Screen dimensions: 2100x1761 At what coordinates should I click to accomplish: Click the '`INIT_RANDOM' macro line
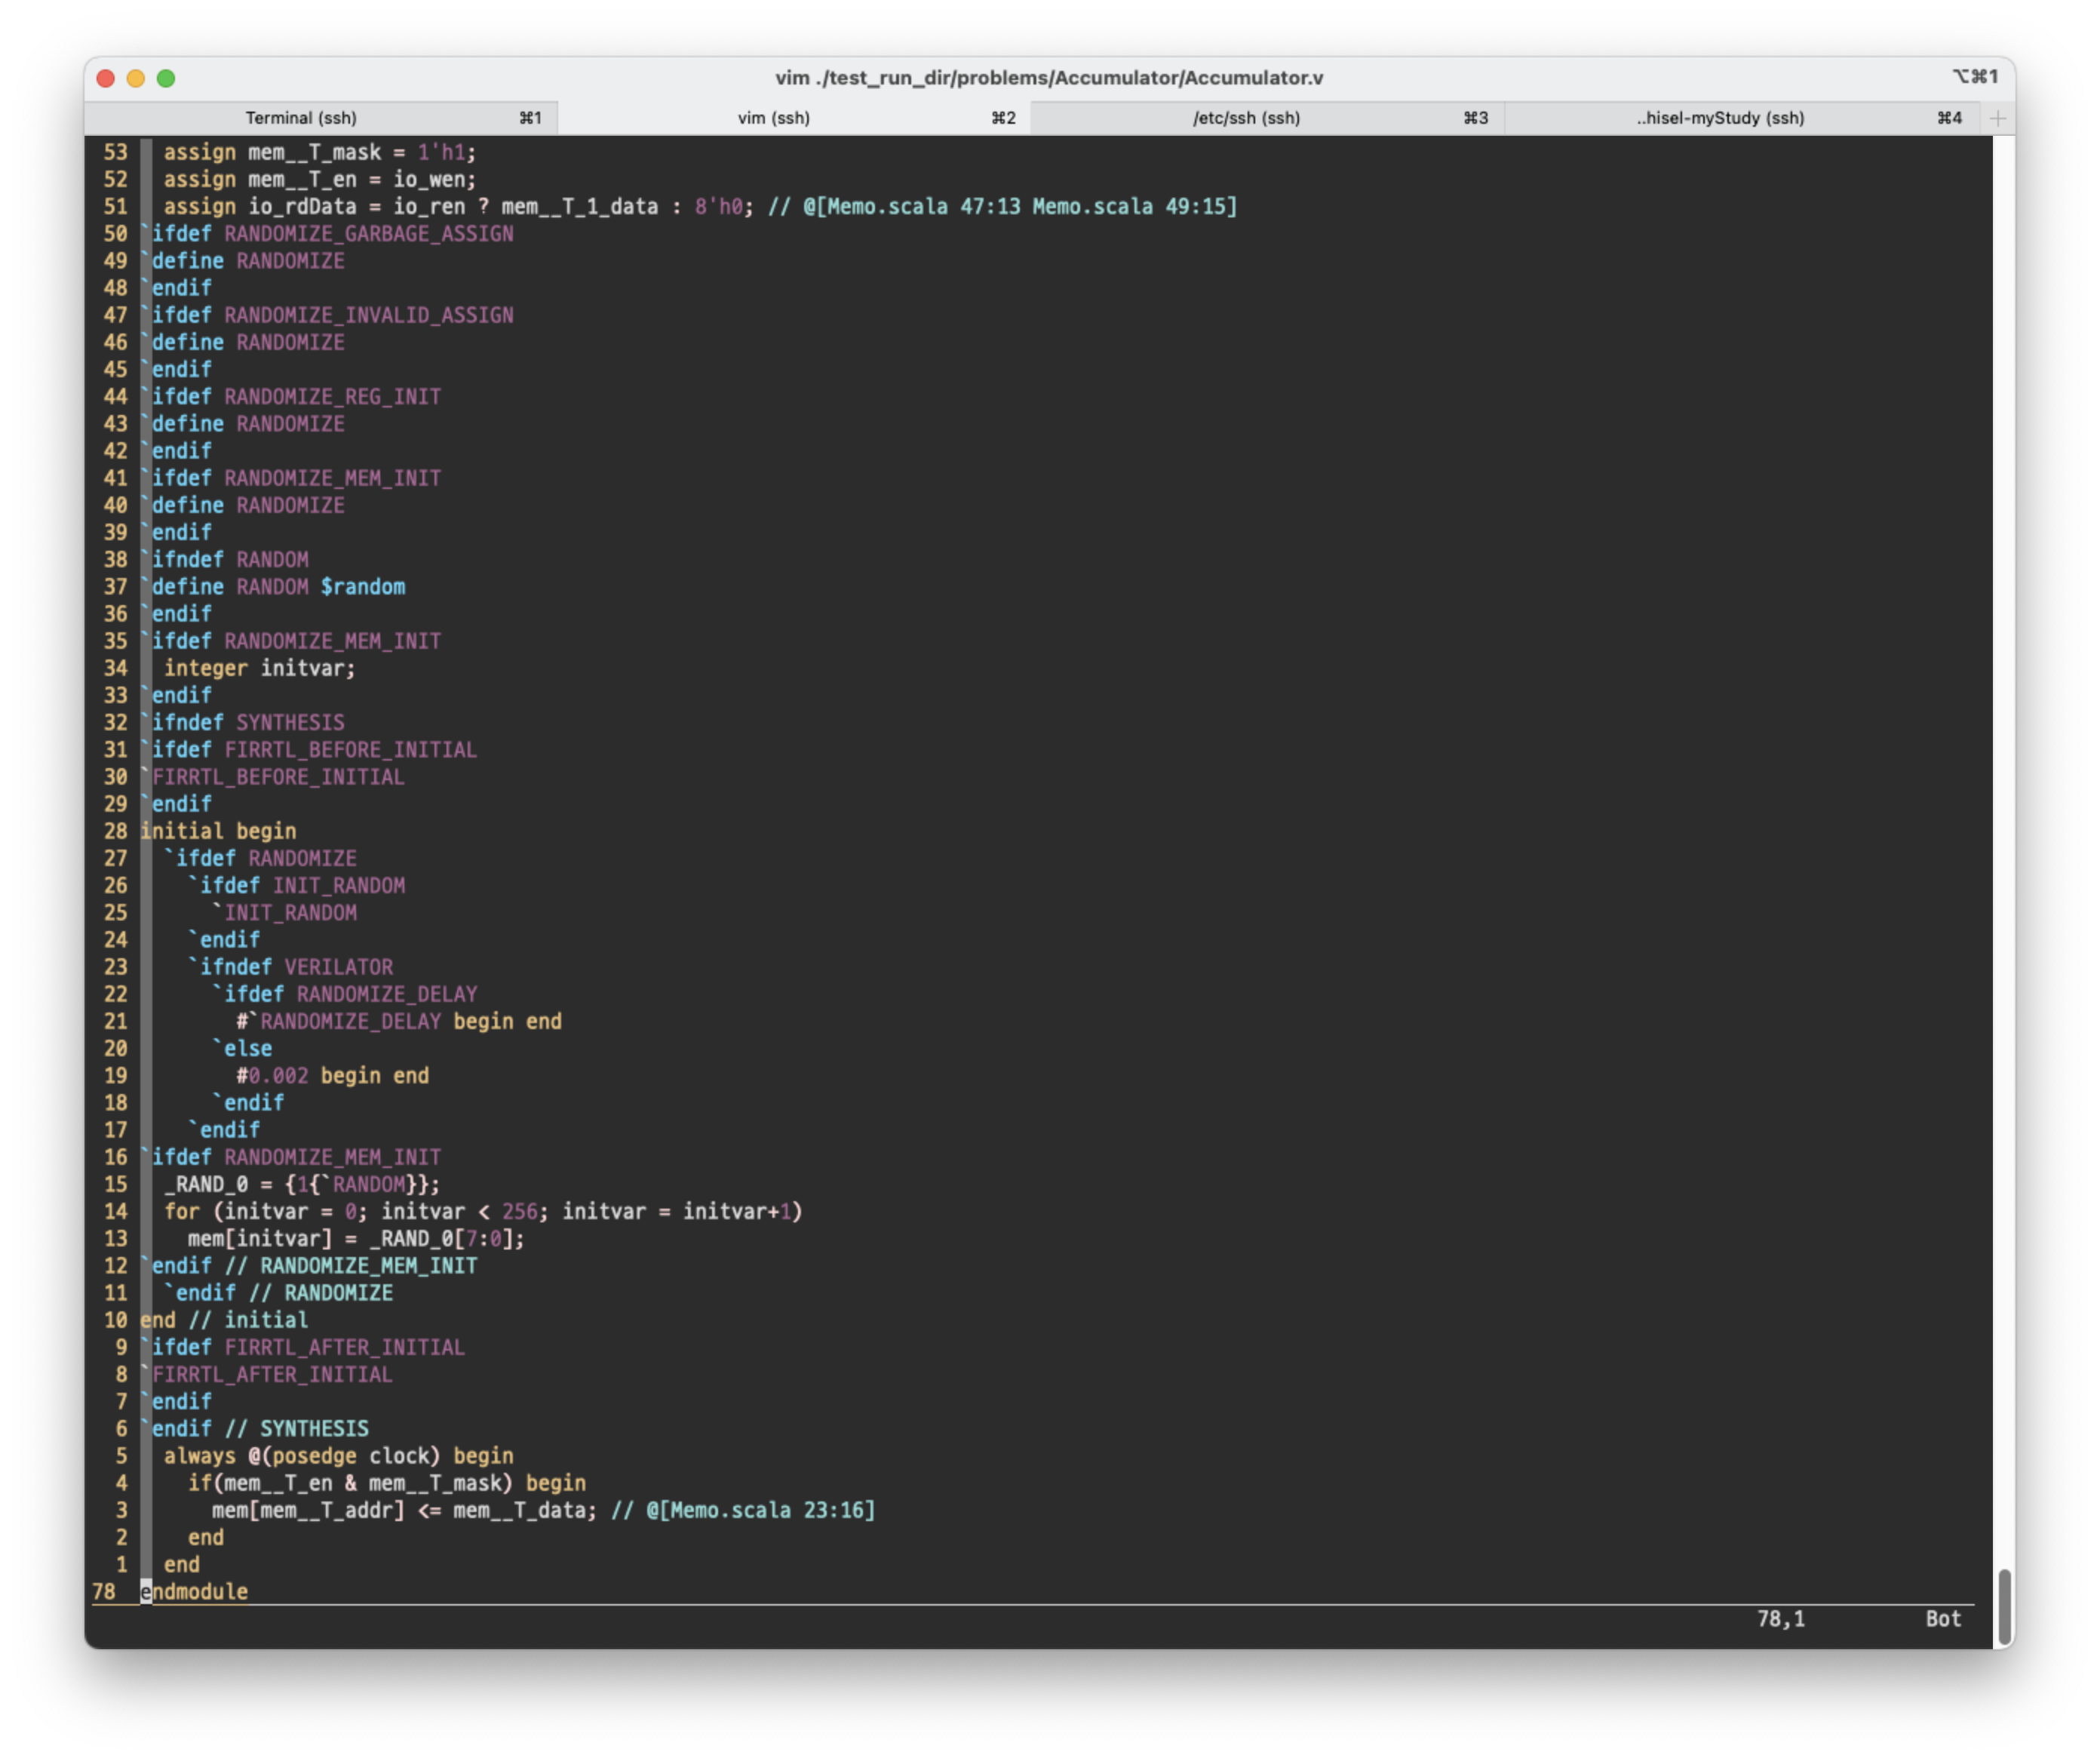285,912
